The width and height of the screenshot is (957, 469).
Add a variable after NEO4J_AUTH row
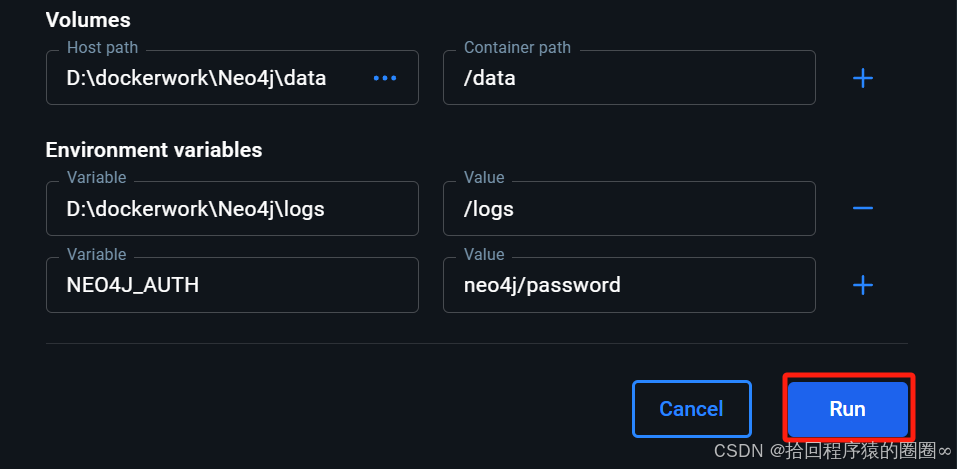coord(862,285)
